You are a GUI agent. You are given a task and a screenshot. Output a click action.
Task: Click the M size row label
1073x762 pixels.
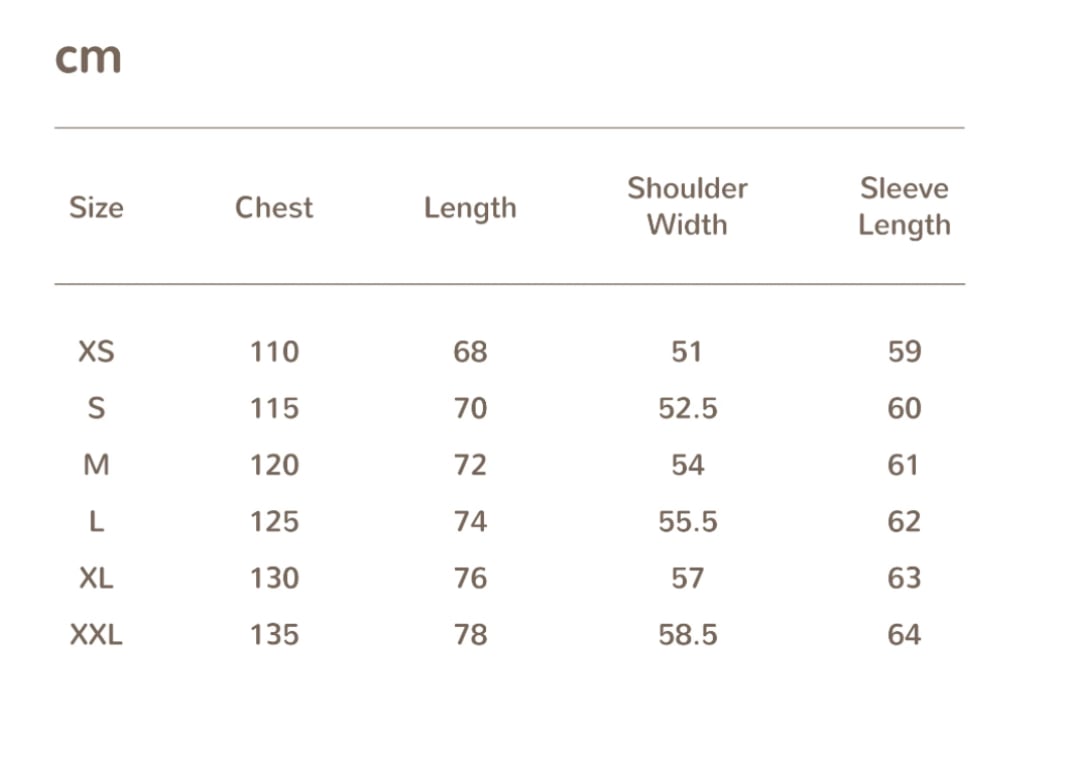96,465
